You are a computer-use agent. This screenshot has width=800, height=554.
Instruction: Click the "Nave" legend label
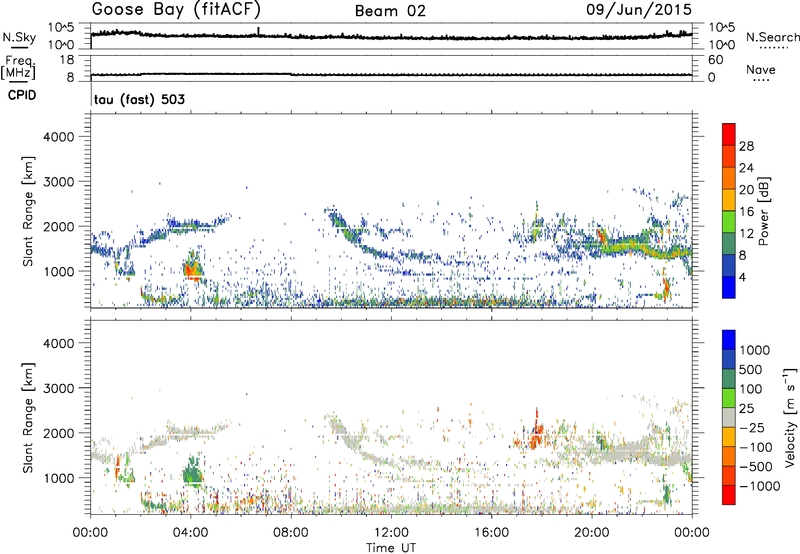pyautogui.click(x=761, y=69)
